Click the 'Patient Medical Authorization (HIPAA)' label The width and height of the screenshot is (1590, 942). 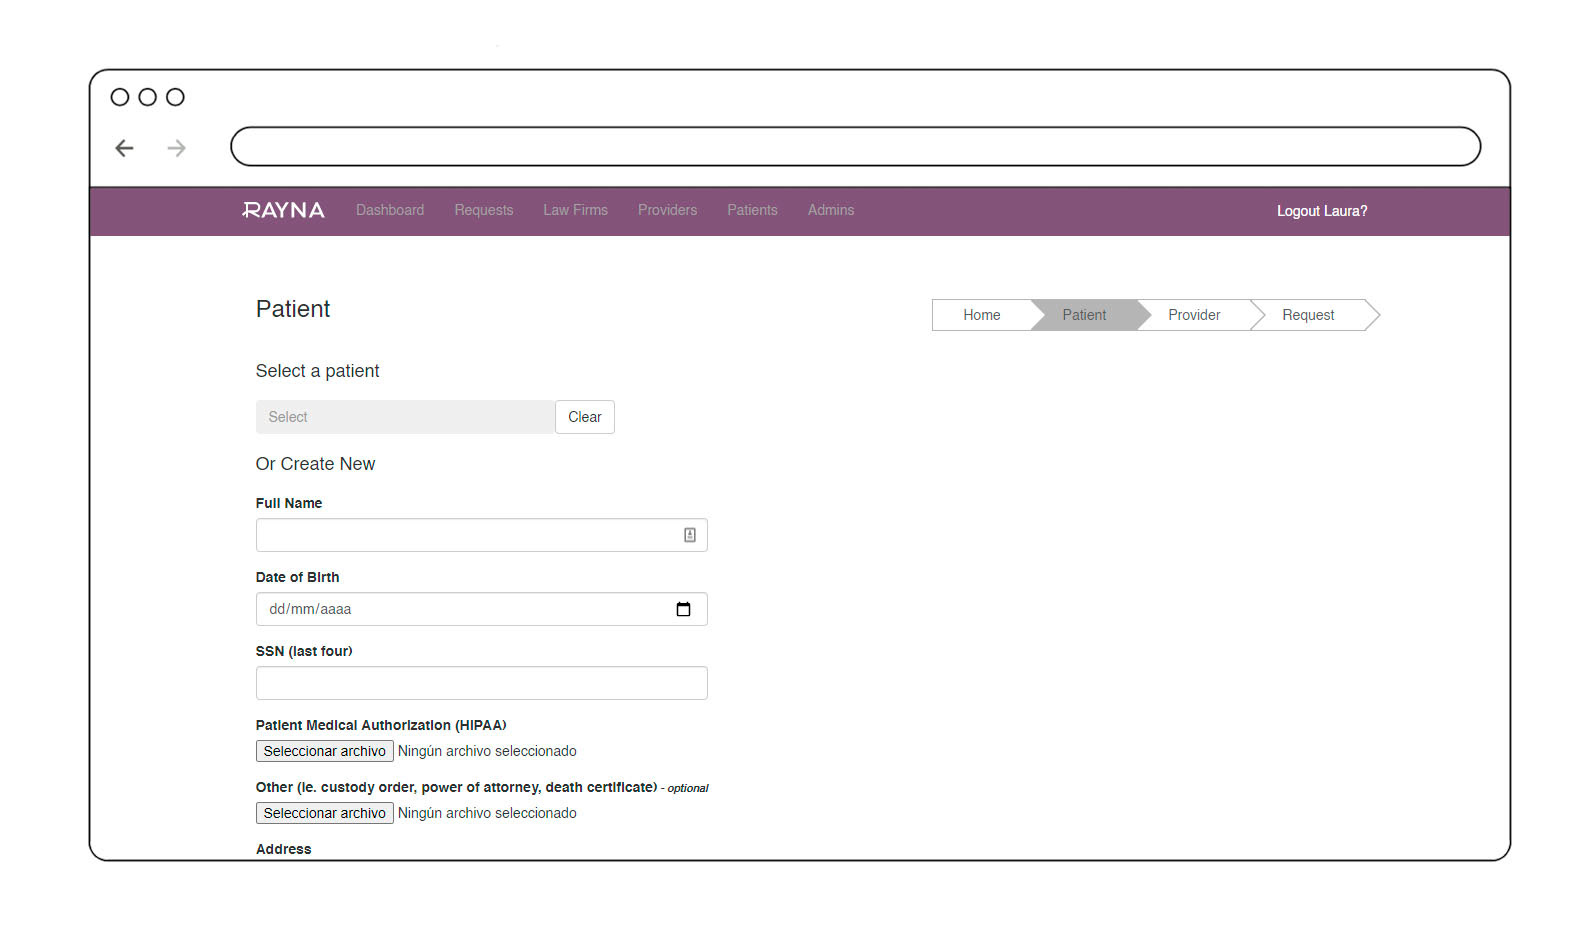click(381, 725)
